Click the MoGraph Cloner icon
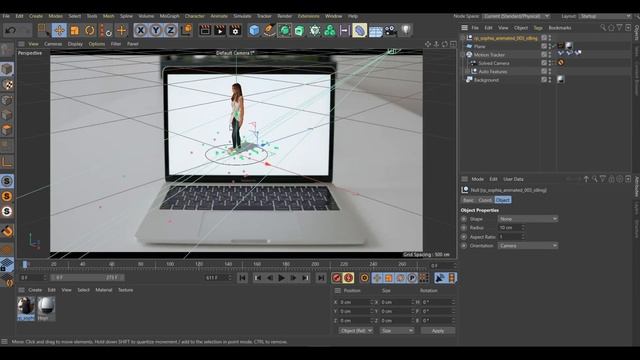Viewport: 640px width, 360px height. (x=329, y=30)
